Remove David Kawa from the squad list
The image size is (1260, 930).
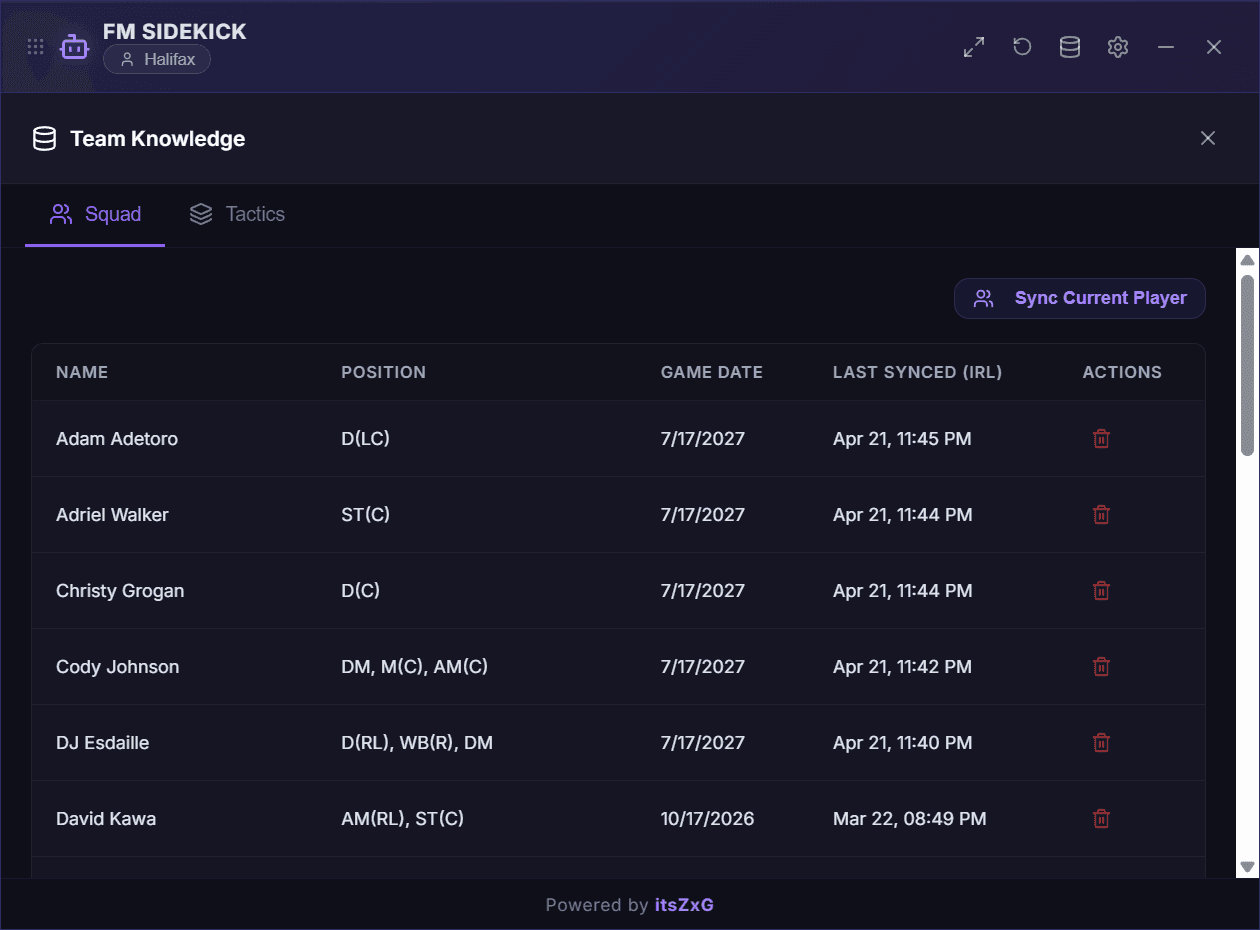pyautogui.click(x=1101, y=819)
